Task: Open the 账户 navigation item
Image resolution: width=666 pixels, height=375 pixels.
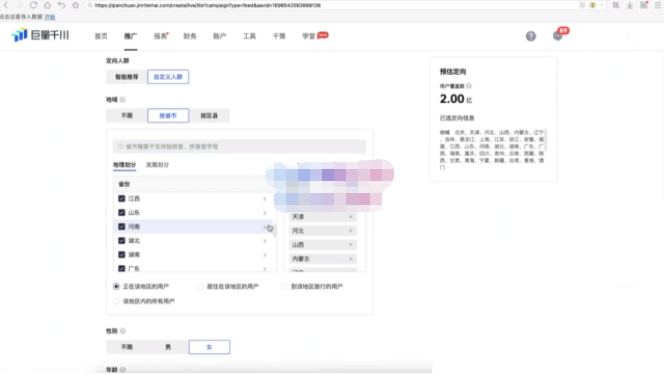Action: (x=220, y=36)
